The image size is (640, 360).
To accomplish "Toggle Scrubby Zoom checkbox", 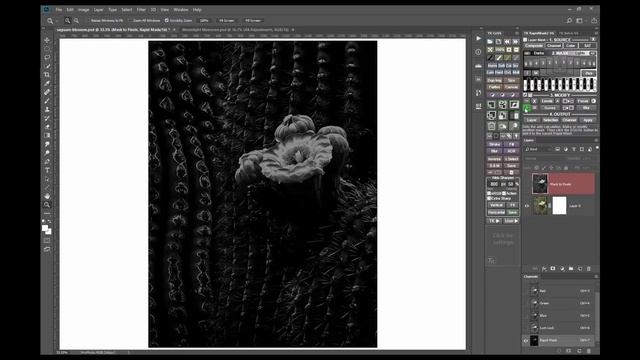I will (167, 20).
